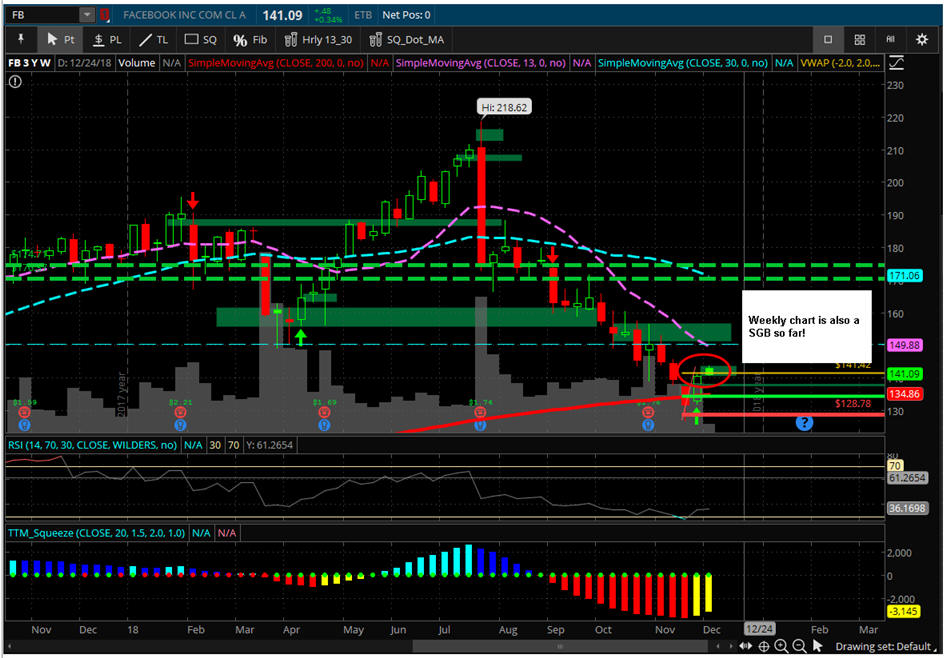Click the pin drawing tool icon
The width and height of the screenshot is (946, 658).
20,40
